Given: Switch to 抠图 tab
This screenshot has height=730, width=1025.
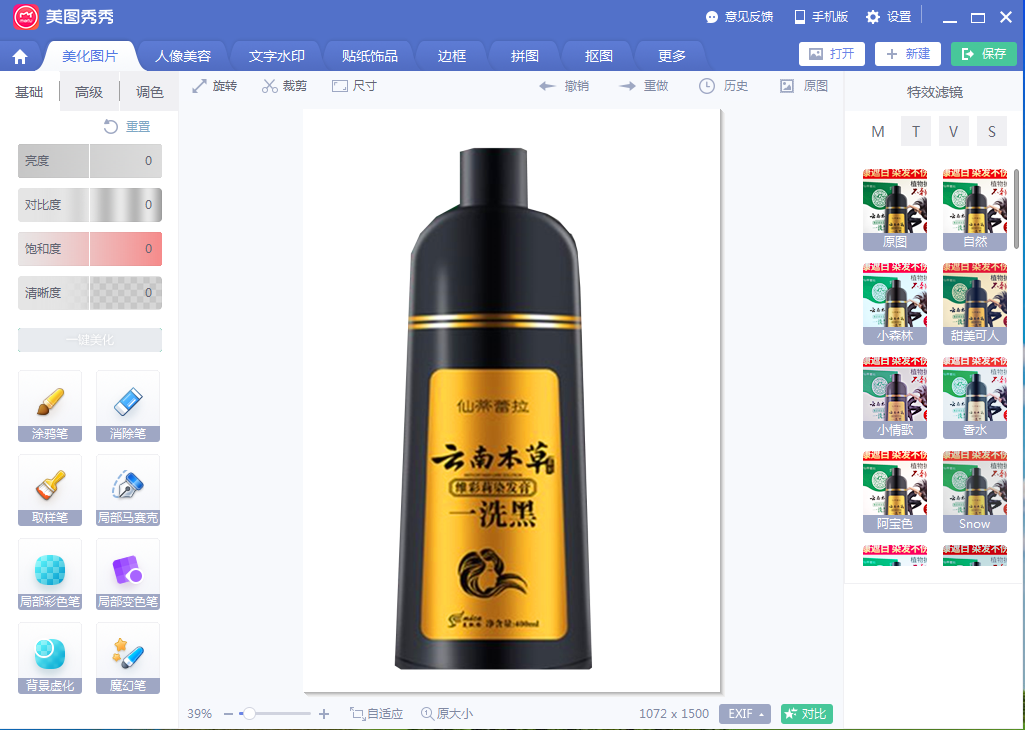Looking at the screenshot, I should [x=599, y=56].
